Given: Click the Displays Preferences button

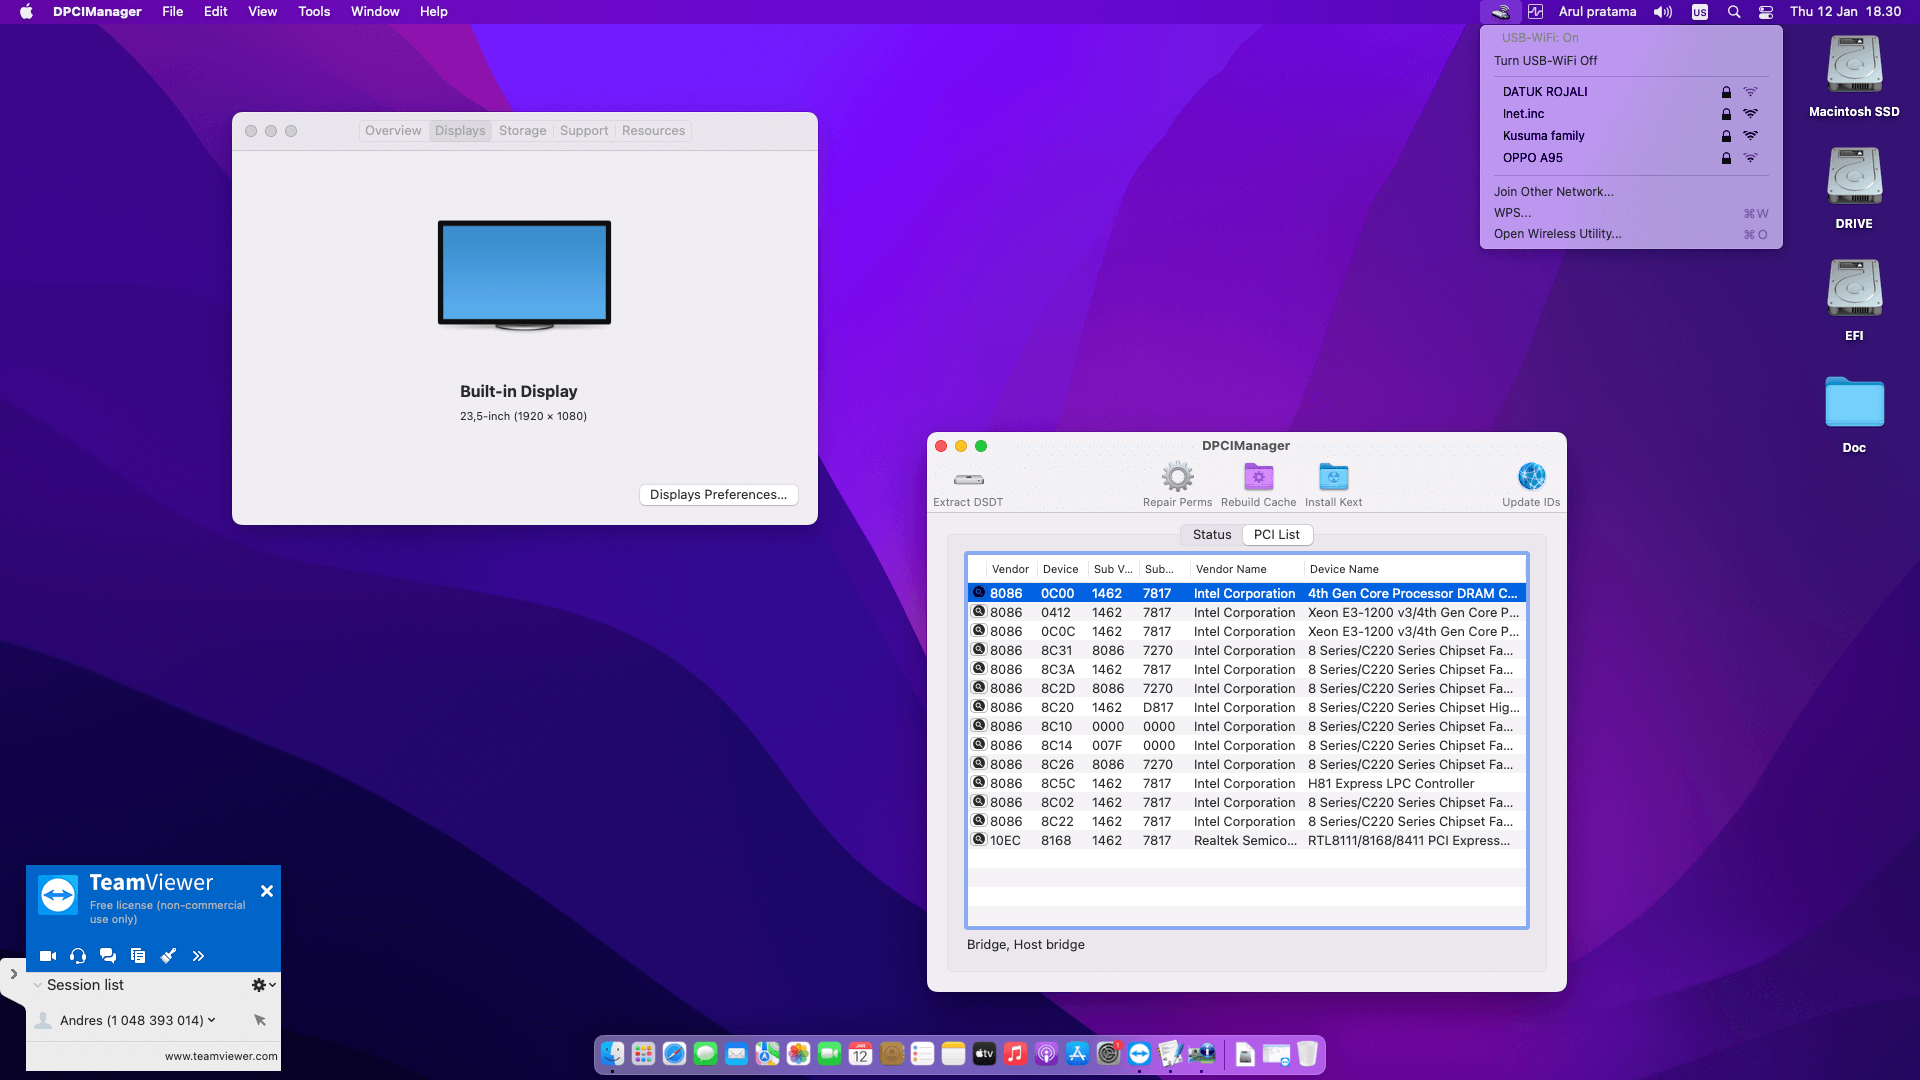Looking at the screenshot, I should [x=718, y=494].
